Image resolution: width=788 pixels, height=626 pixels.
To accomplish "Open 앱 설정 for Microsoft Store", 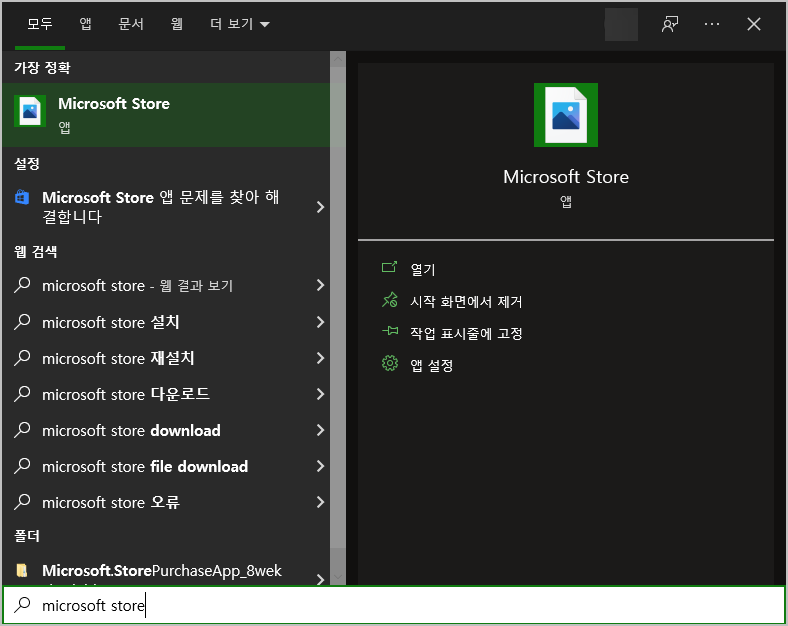I will tap(432, 365).
